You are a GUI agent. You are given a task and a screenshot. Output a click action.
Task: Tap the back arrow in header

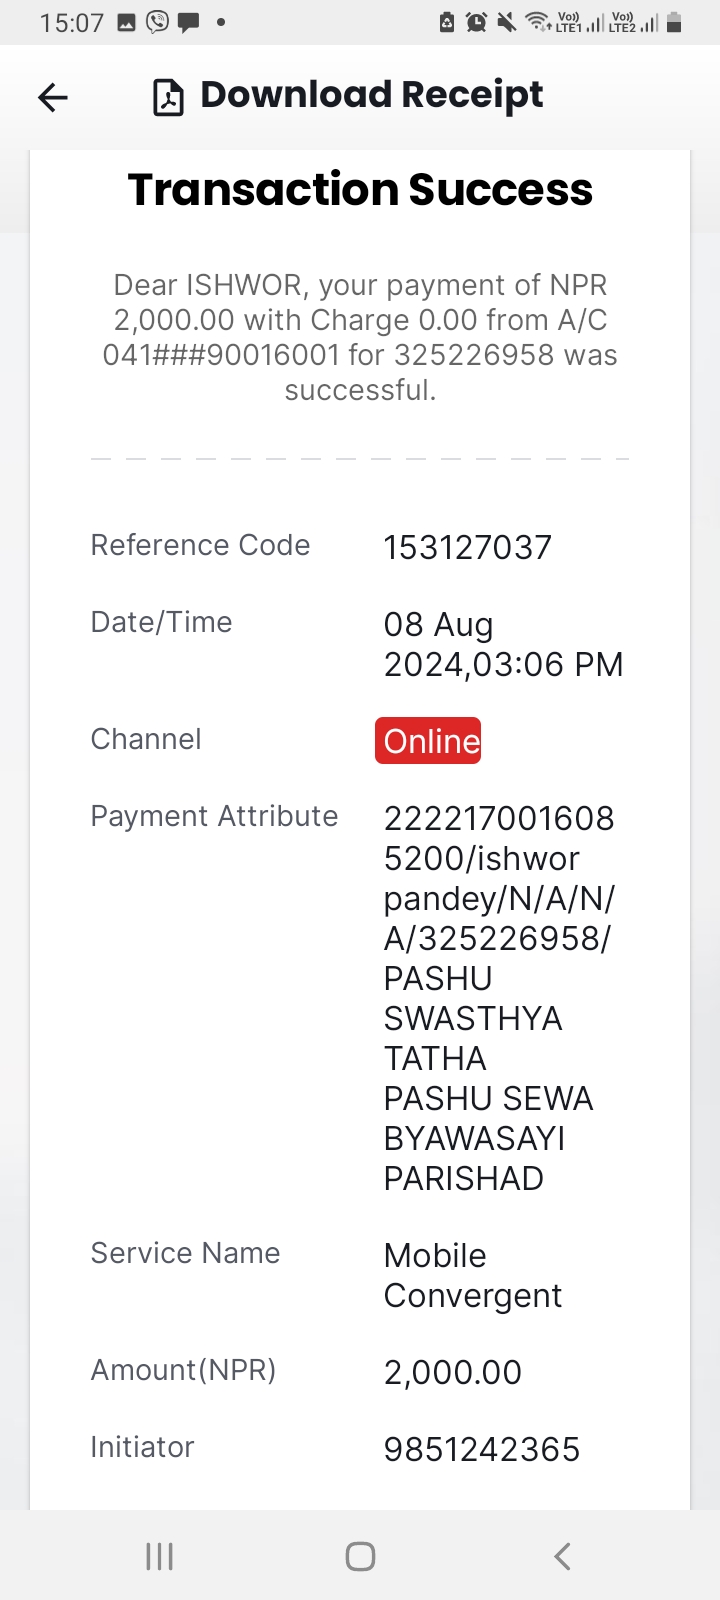click(x=52, y=97)
